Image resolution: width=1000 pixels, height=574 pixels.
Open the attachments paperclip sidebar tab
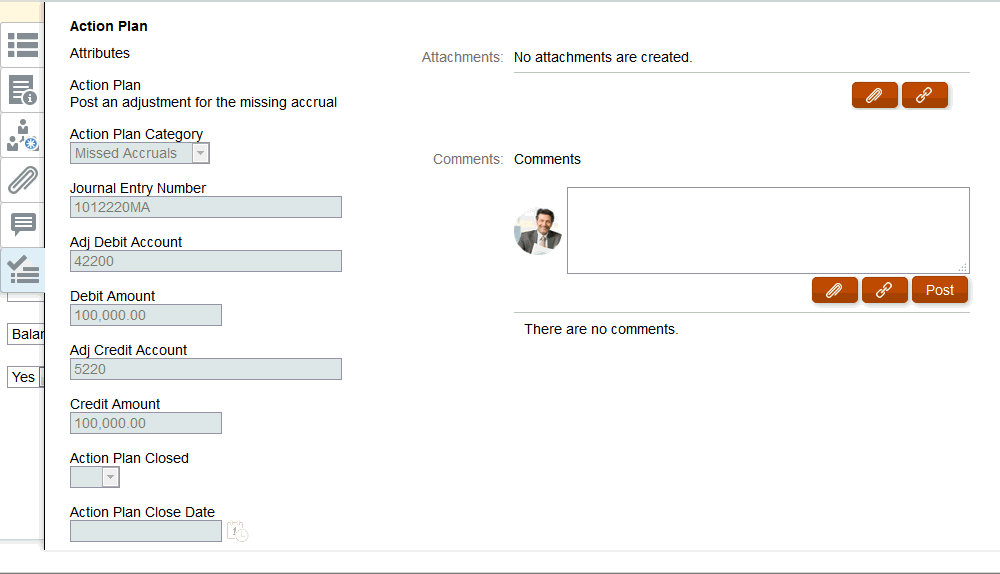[x=22, y=180]
